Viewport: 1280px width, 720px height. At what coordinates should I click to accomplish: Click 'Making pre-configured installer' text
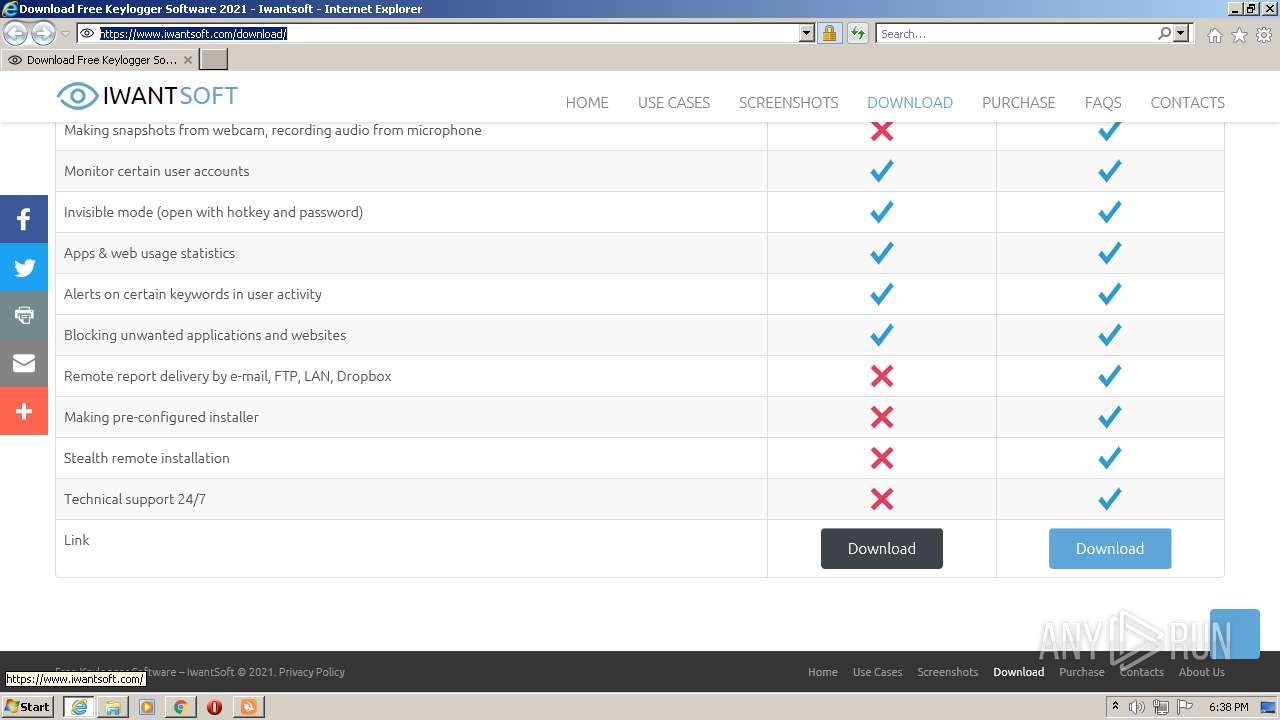pos(162,417)
